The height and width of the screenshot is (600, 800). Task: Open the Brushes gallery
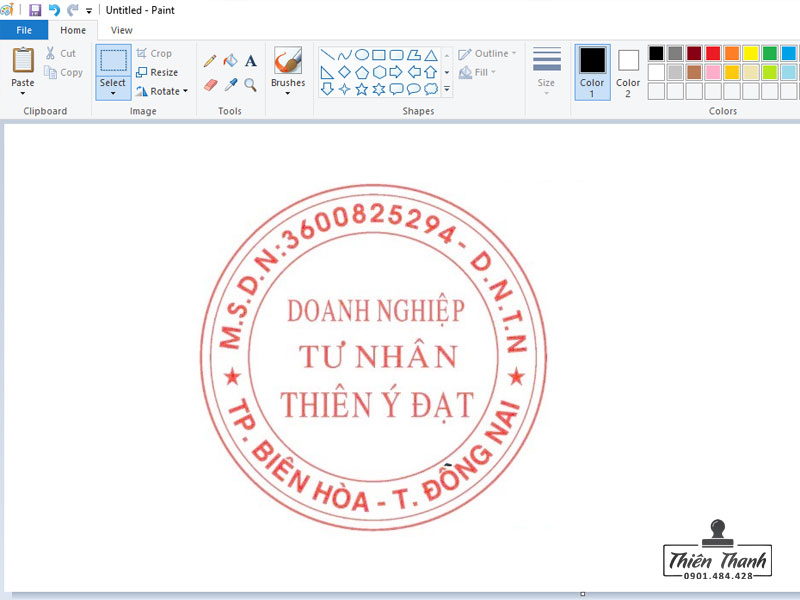pyautogui.click(x=288, y=72)
